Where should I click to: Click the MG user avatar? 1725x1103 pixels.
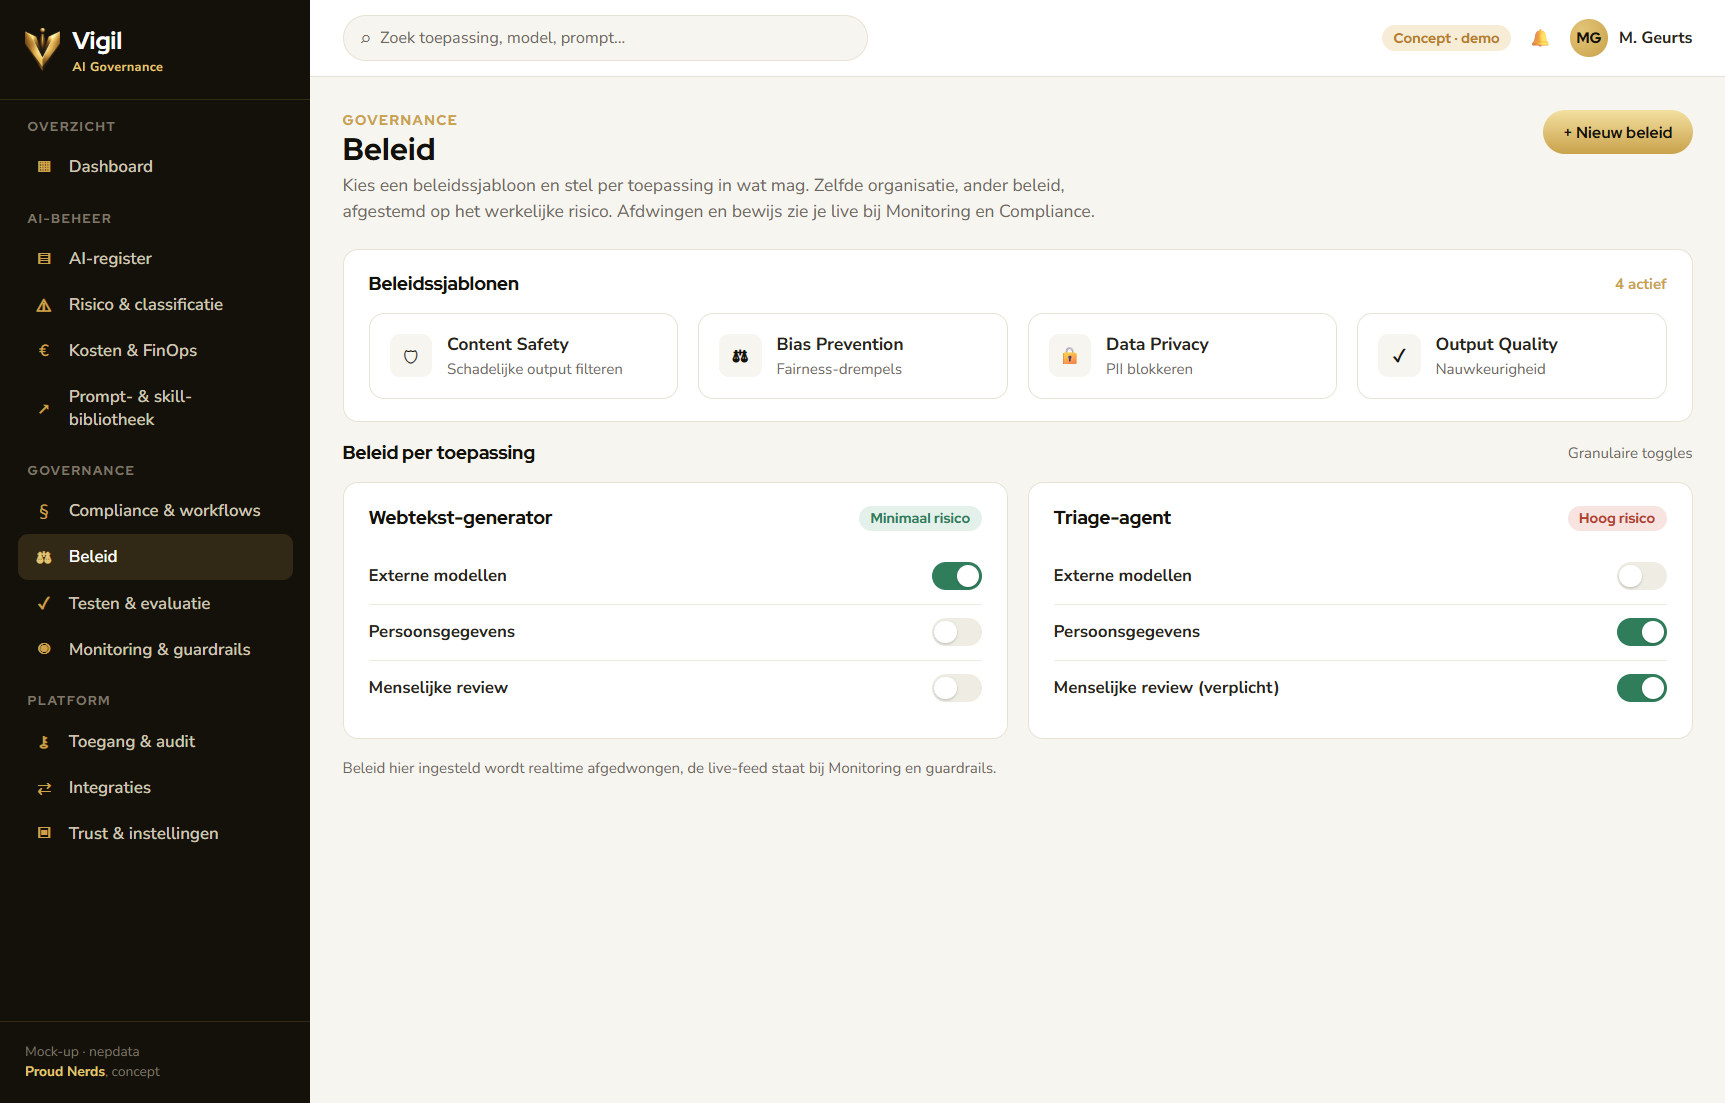[x=1588, y=38]
